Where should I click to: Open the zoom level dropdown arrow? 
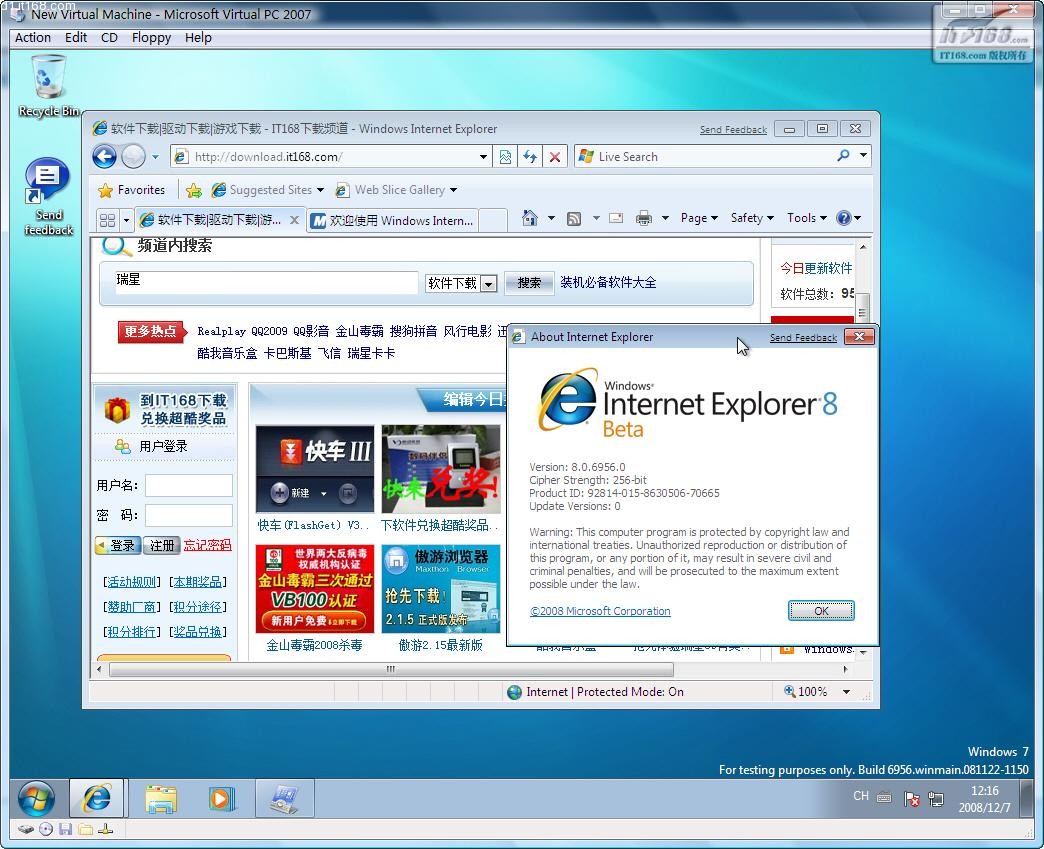tap(846, 692)
